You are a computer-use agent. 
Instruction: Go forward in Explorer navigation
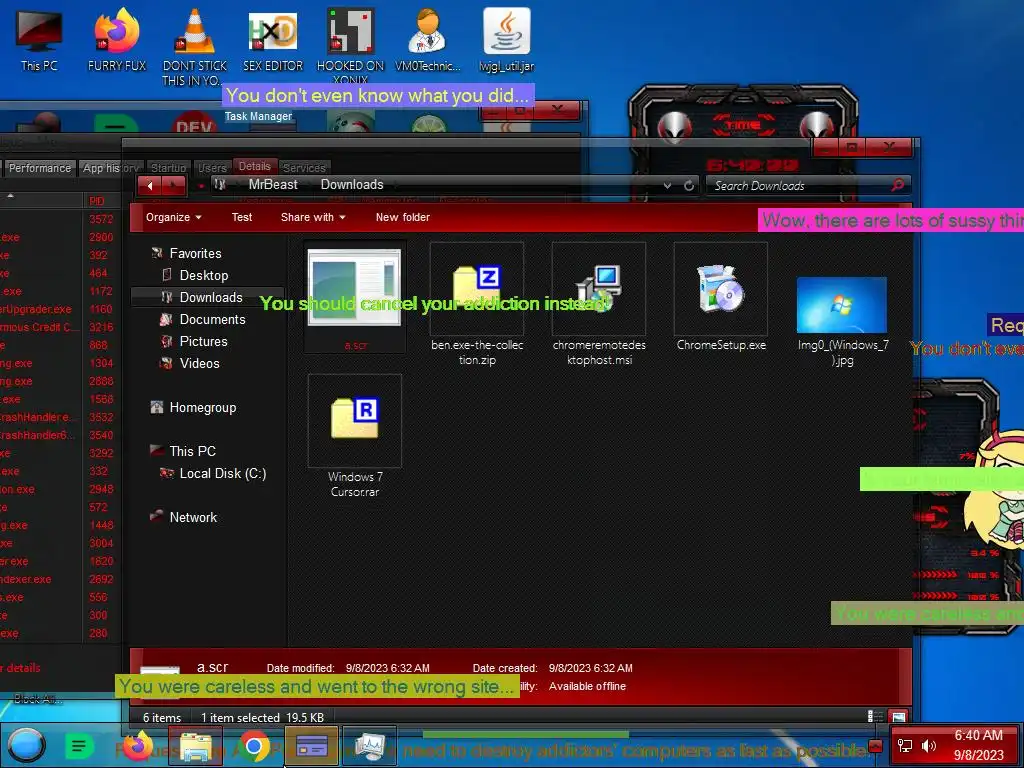173,185
